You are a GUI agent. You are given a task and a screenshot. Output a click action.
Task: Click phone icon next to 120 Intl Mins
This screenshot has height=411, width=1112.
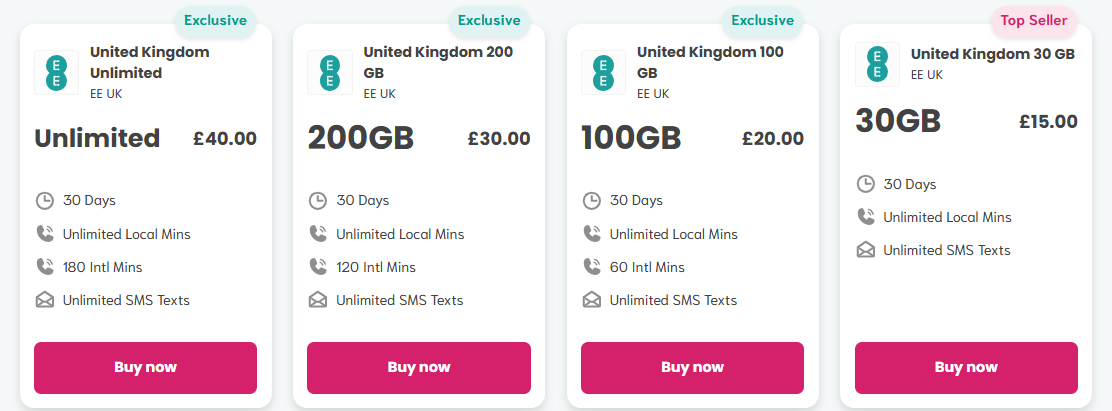point(318,267)
